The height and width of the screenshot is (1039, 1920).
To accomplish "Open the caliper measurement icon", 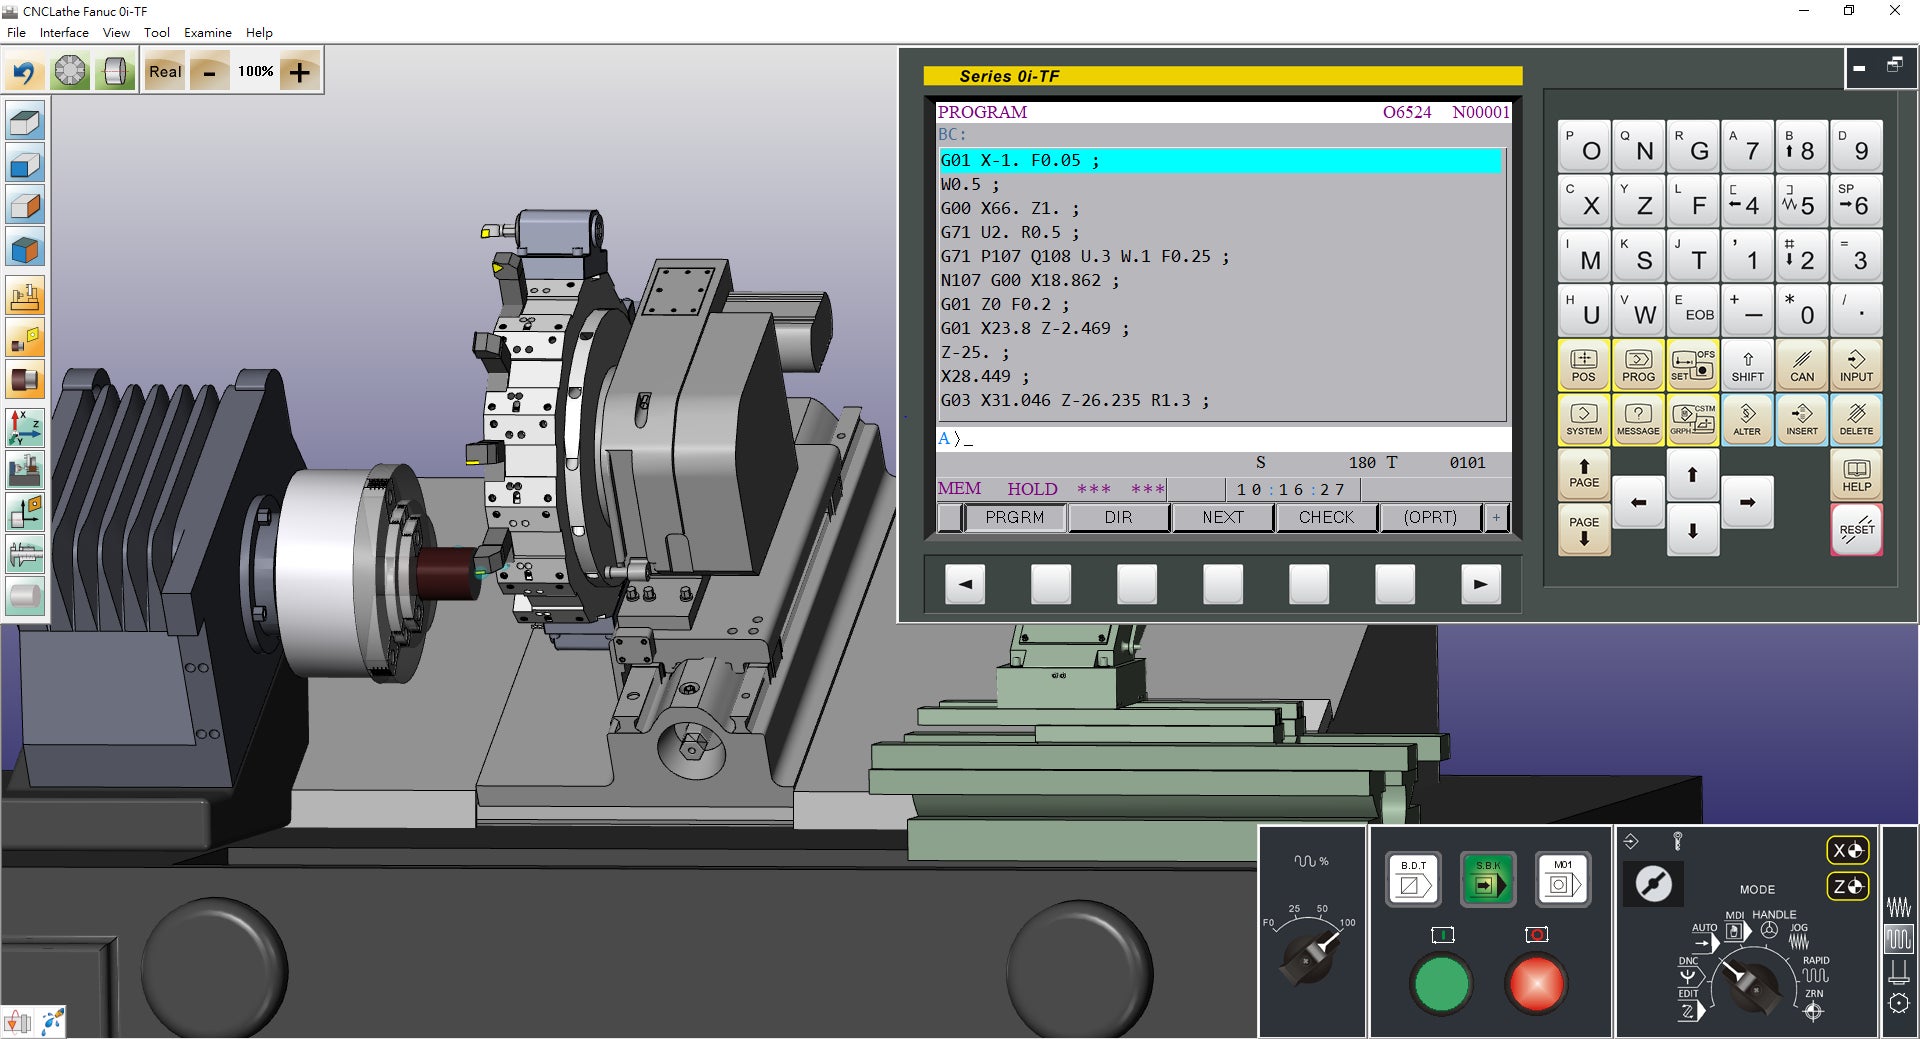I will (25, 554).
